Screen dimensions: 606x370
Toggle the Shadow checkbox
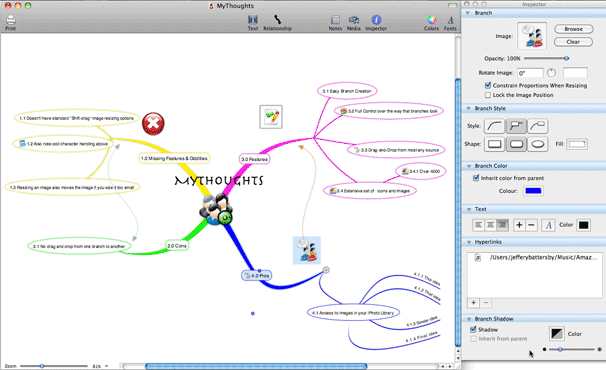(x=473, y=329)
